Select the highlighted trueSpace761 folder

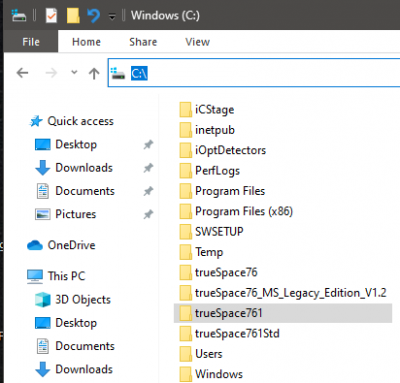click(x=283, y=313)
